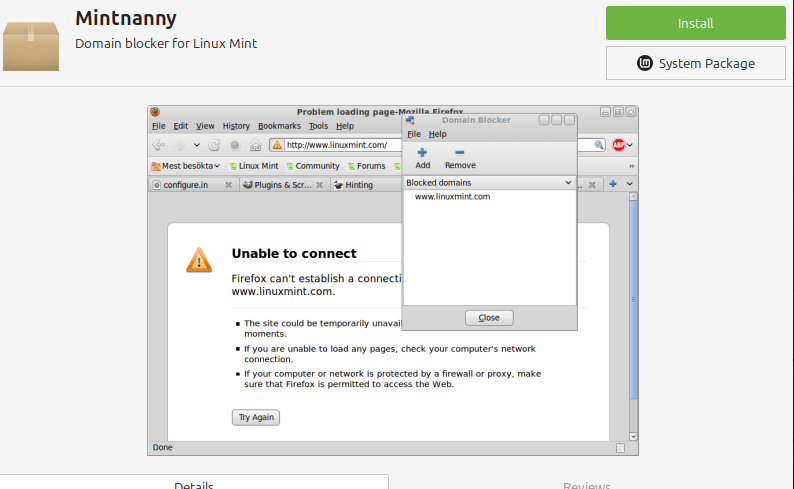The width and height of the screenshot is (794, 489).
Task: Open Domain Blocker's Help menu
Action: (438, 134)
